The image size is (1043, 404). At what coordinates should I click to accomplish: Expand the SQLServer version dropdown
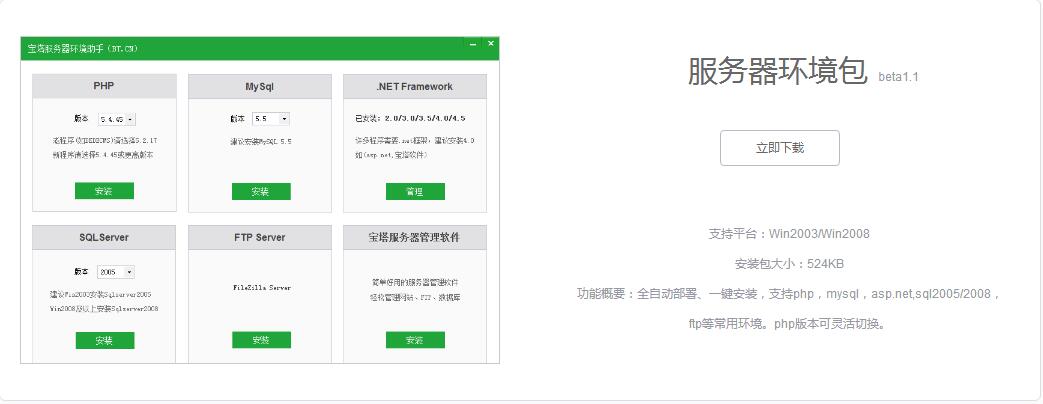[x=116, y=272]
